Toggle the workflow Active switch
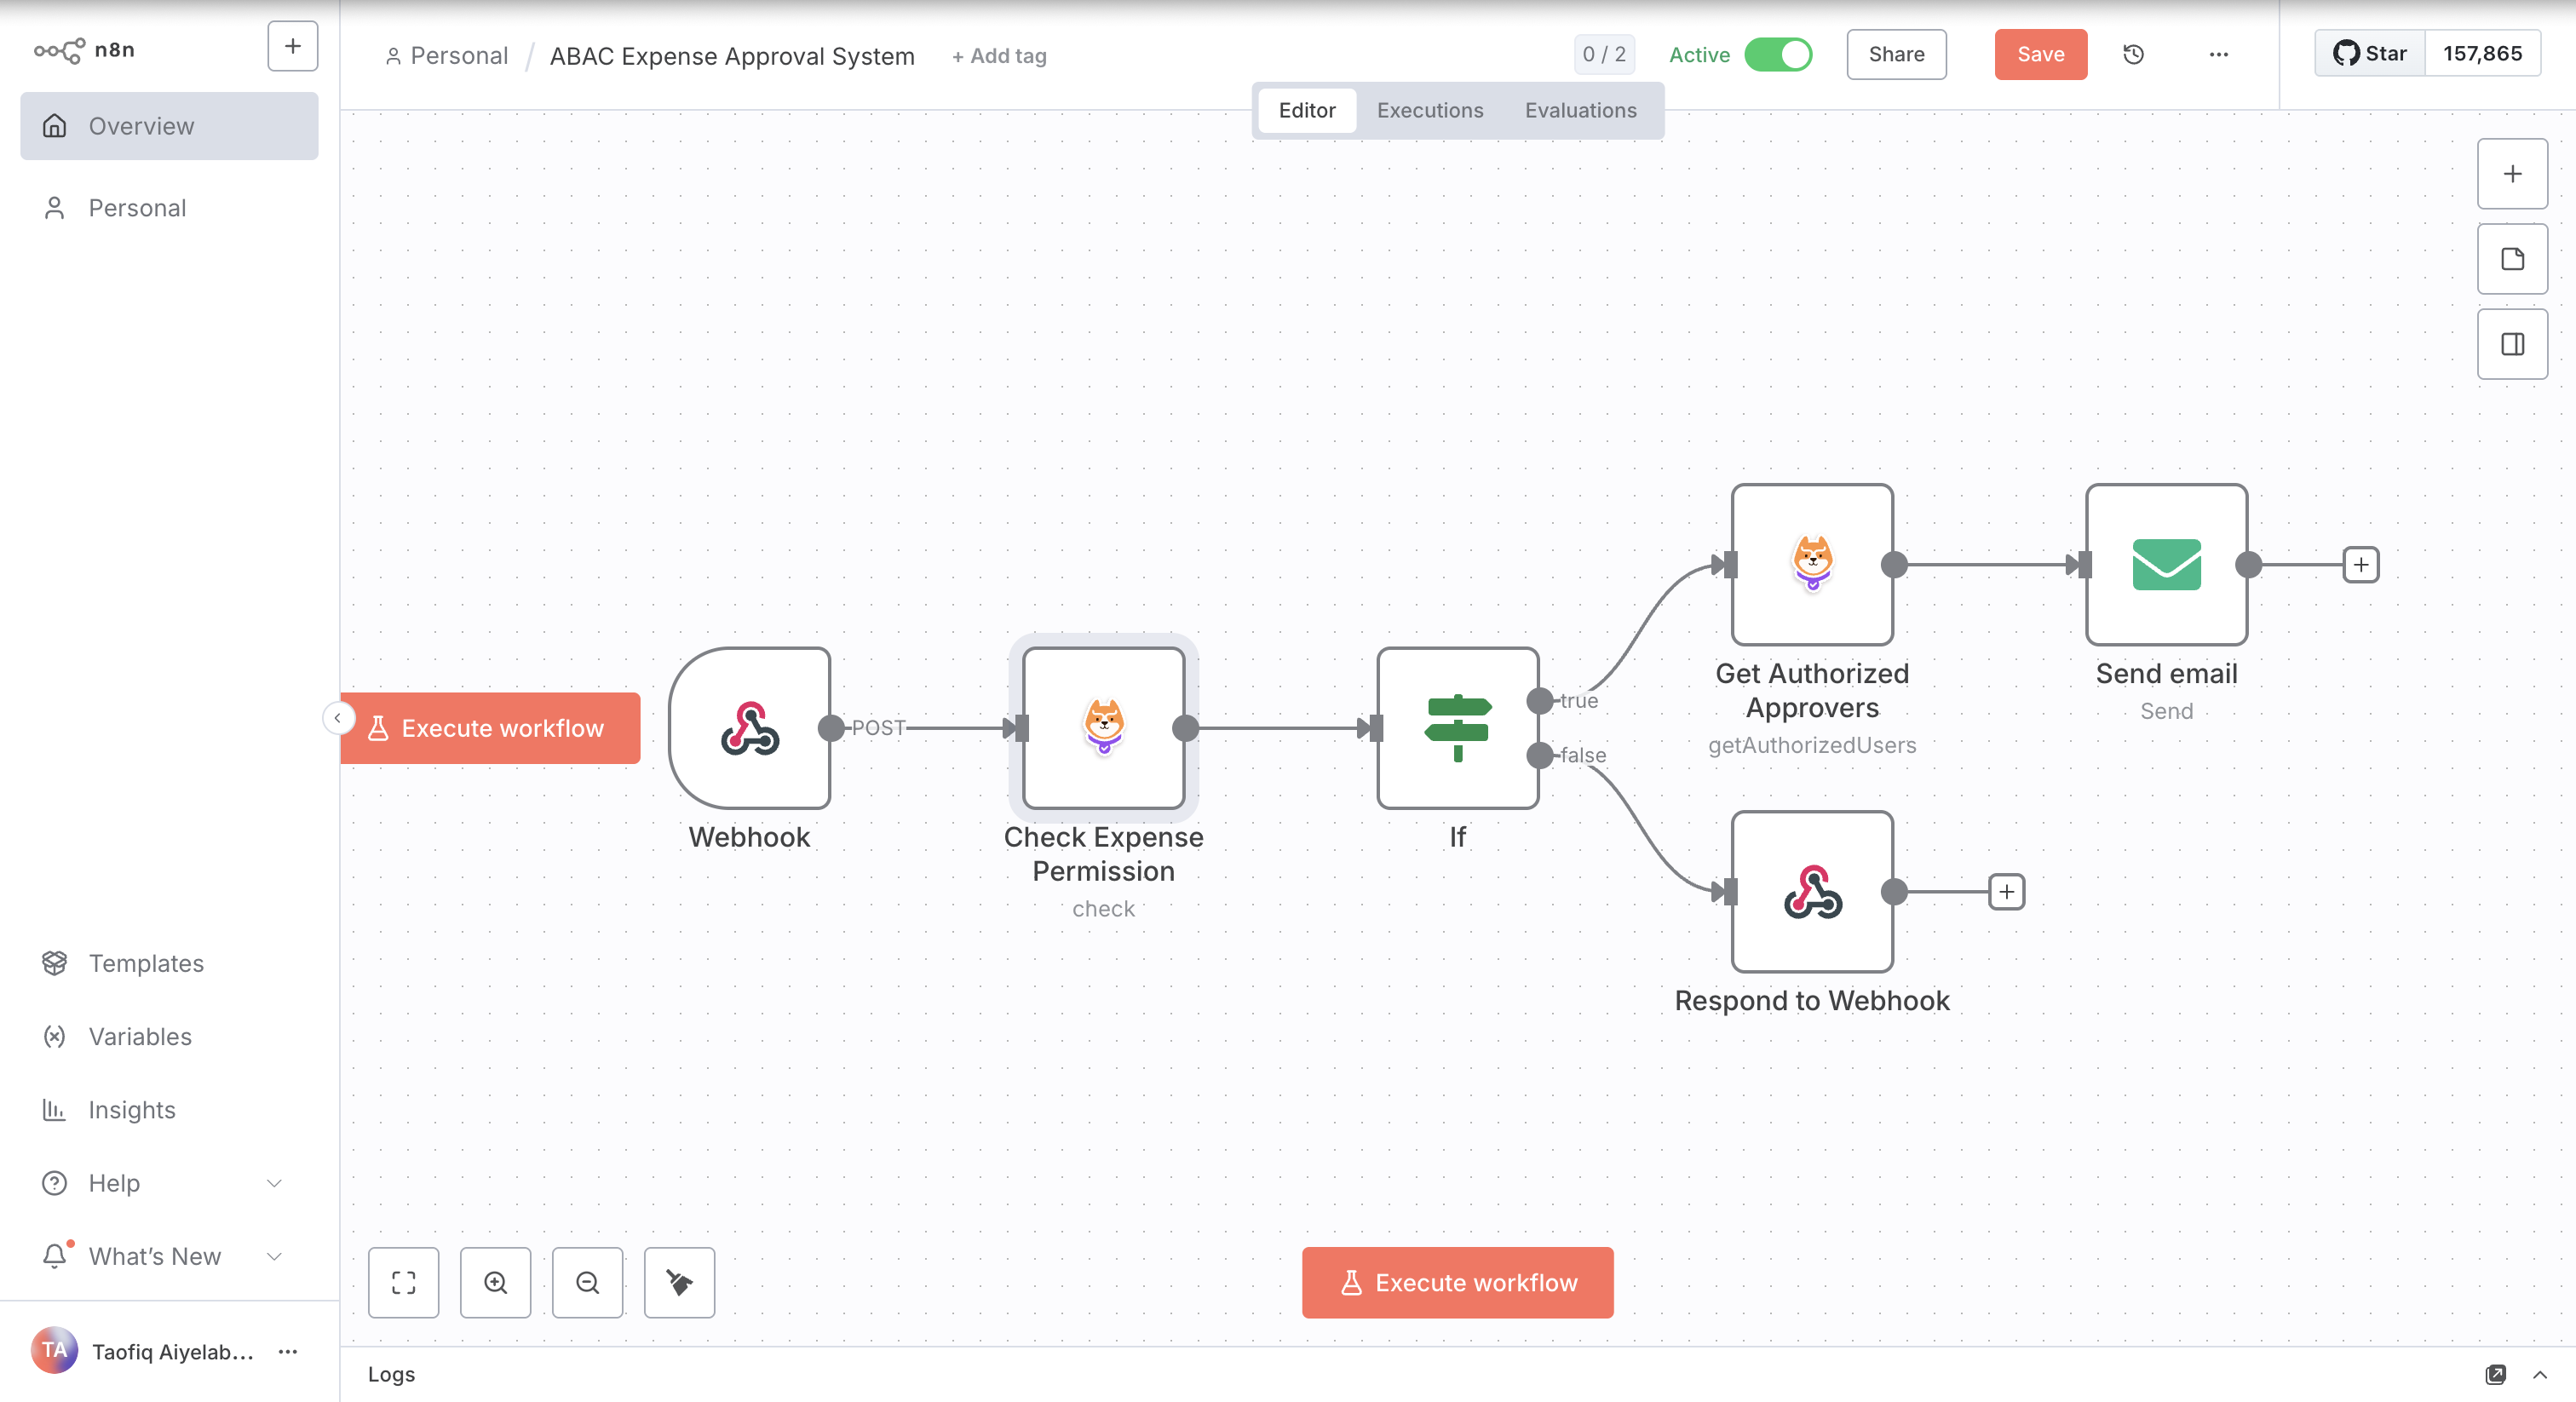The image size is (2576, 1402). pos(1778,54)
